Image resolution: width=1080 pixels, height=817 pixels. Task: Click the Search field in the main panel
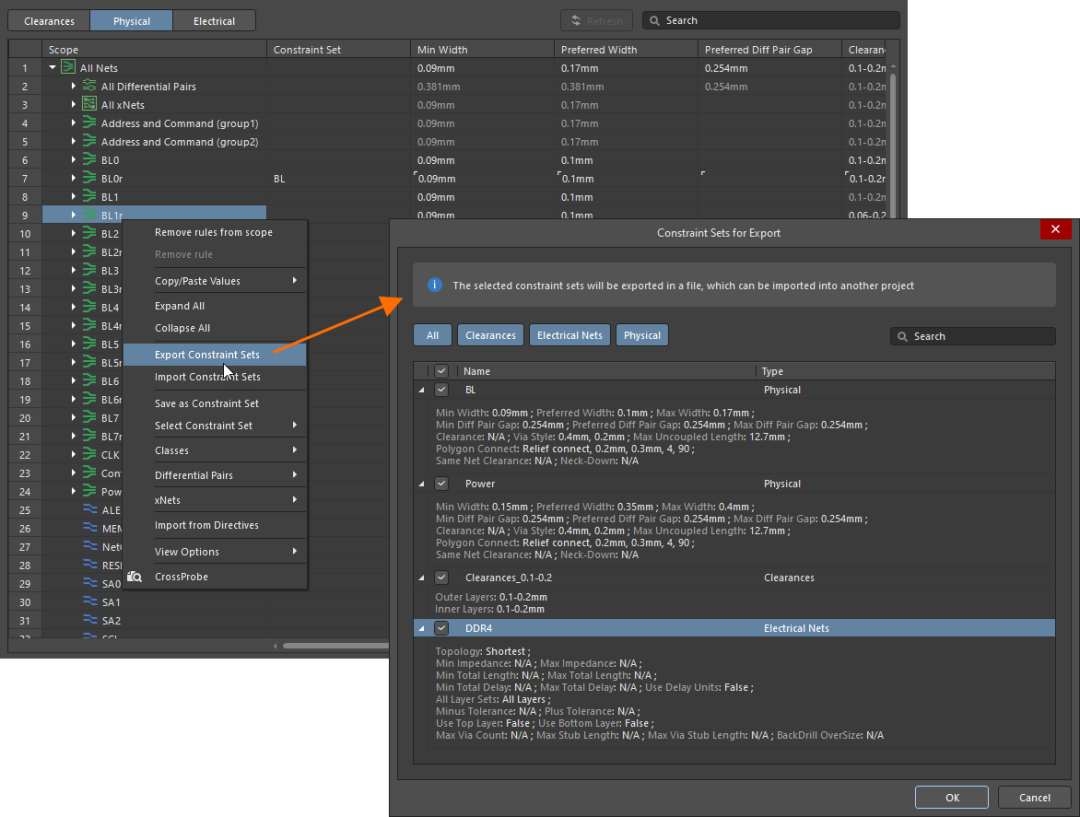tap(771, 21)
